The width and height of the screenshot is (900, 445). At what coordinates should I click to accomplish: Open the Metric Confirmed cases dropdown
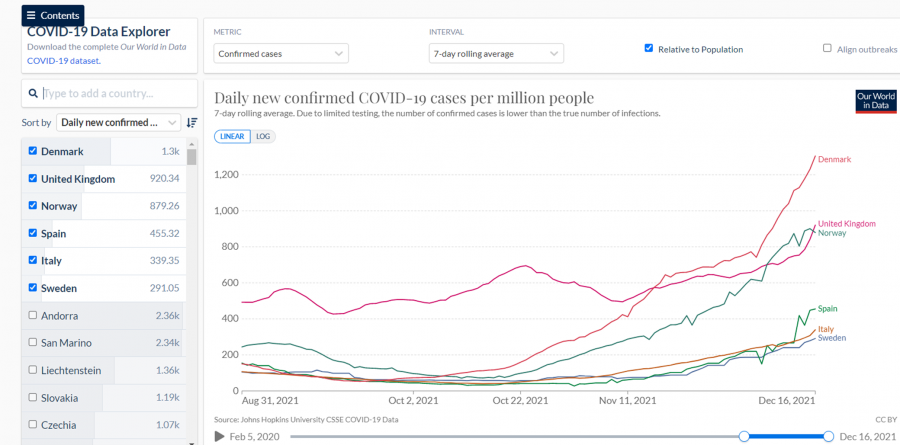point(281,53)
